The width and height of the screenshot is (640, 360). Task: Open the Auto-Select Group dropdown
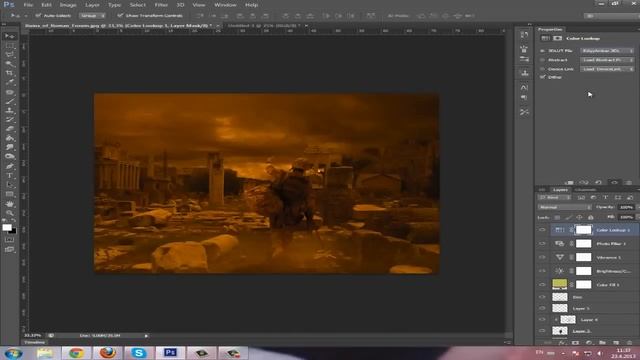click(92, 16)
